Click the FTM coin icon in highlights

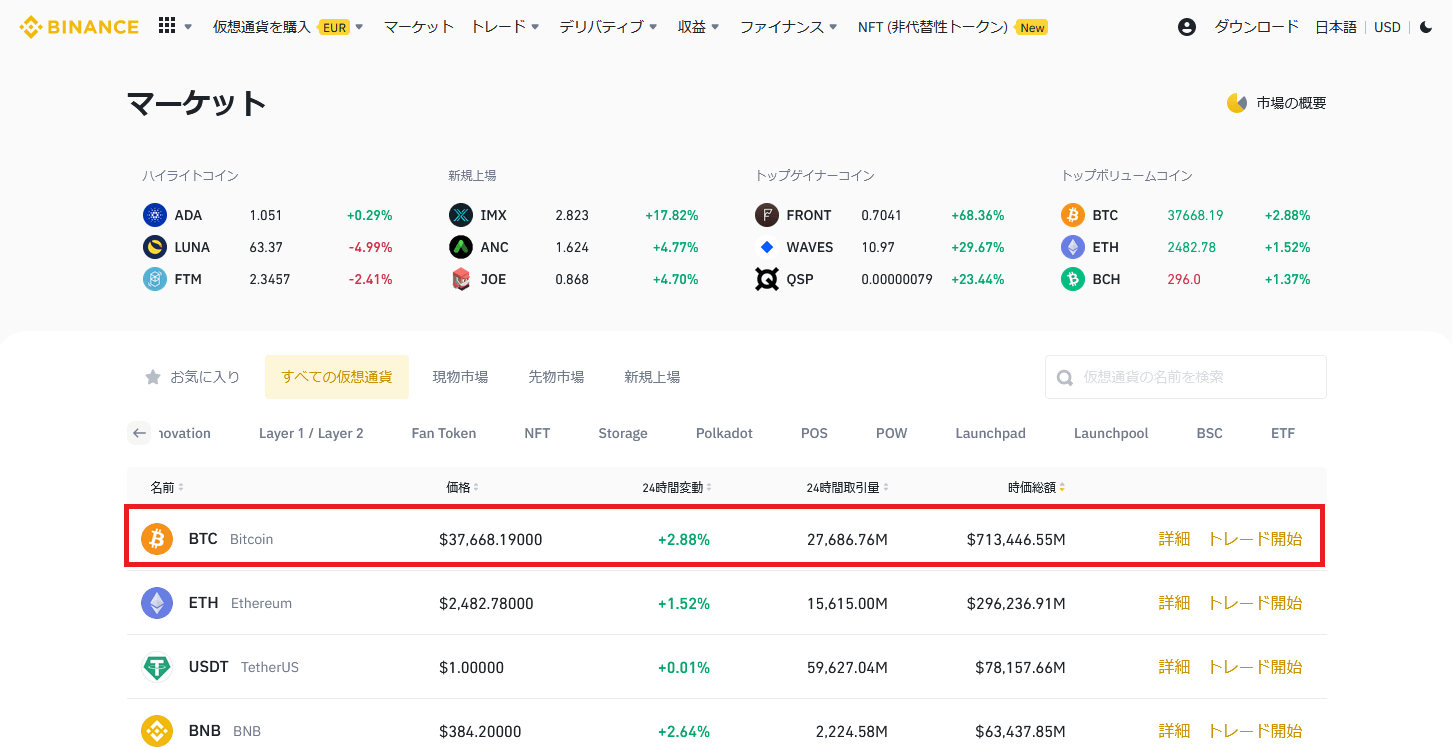pyautogui.click(x=154, y=279)
